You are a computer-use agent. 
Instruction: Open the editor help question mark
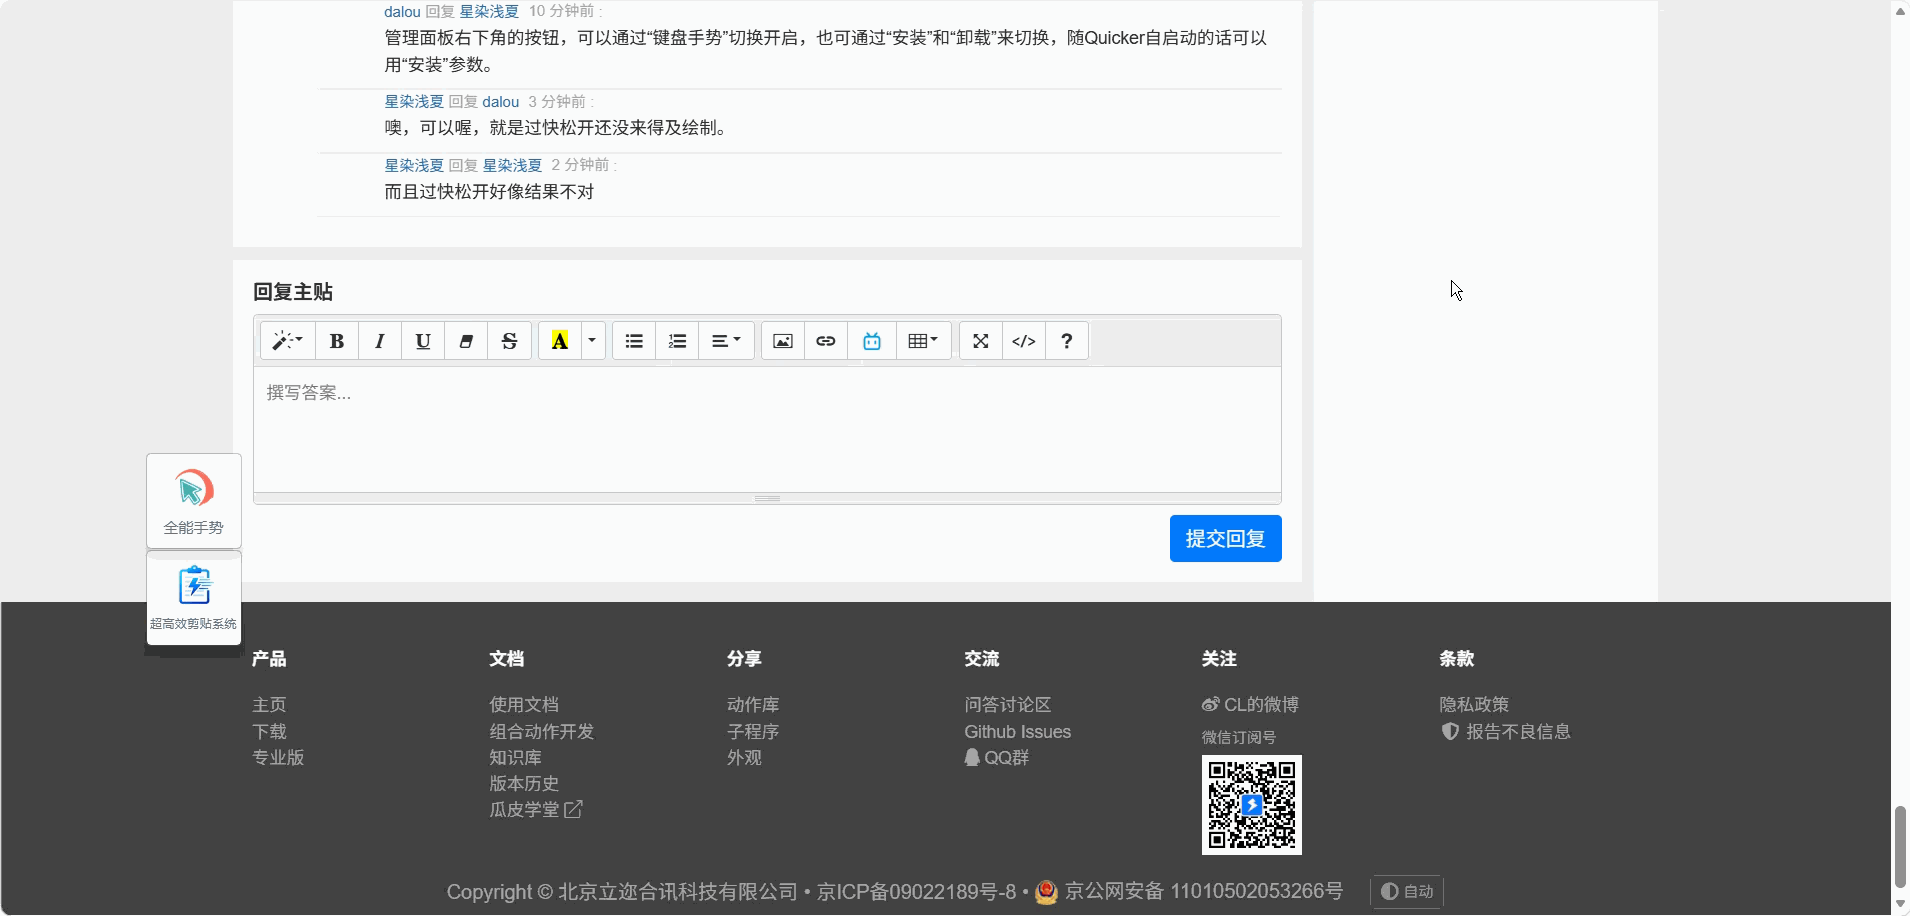point(1067,341)
